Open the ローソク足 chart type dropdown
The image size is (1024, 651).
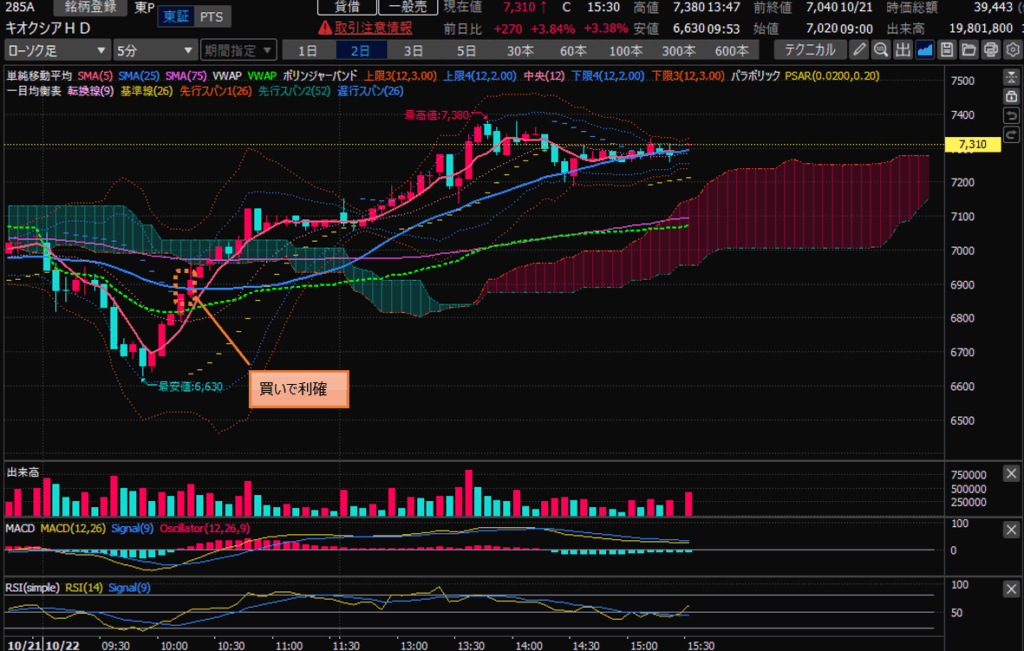click(x=57, y=50)
